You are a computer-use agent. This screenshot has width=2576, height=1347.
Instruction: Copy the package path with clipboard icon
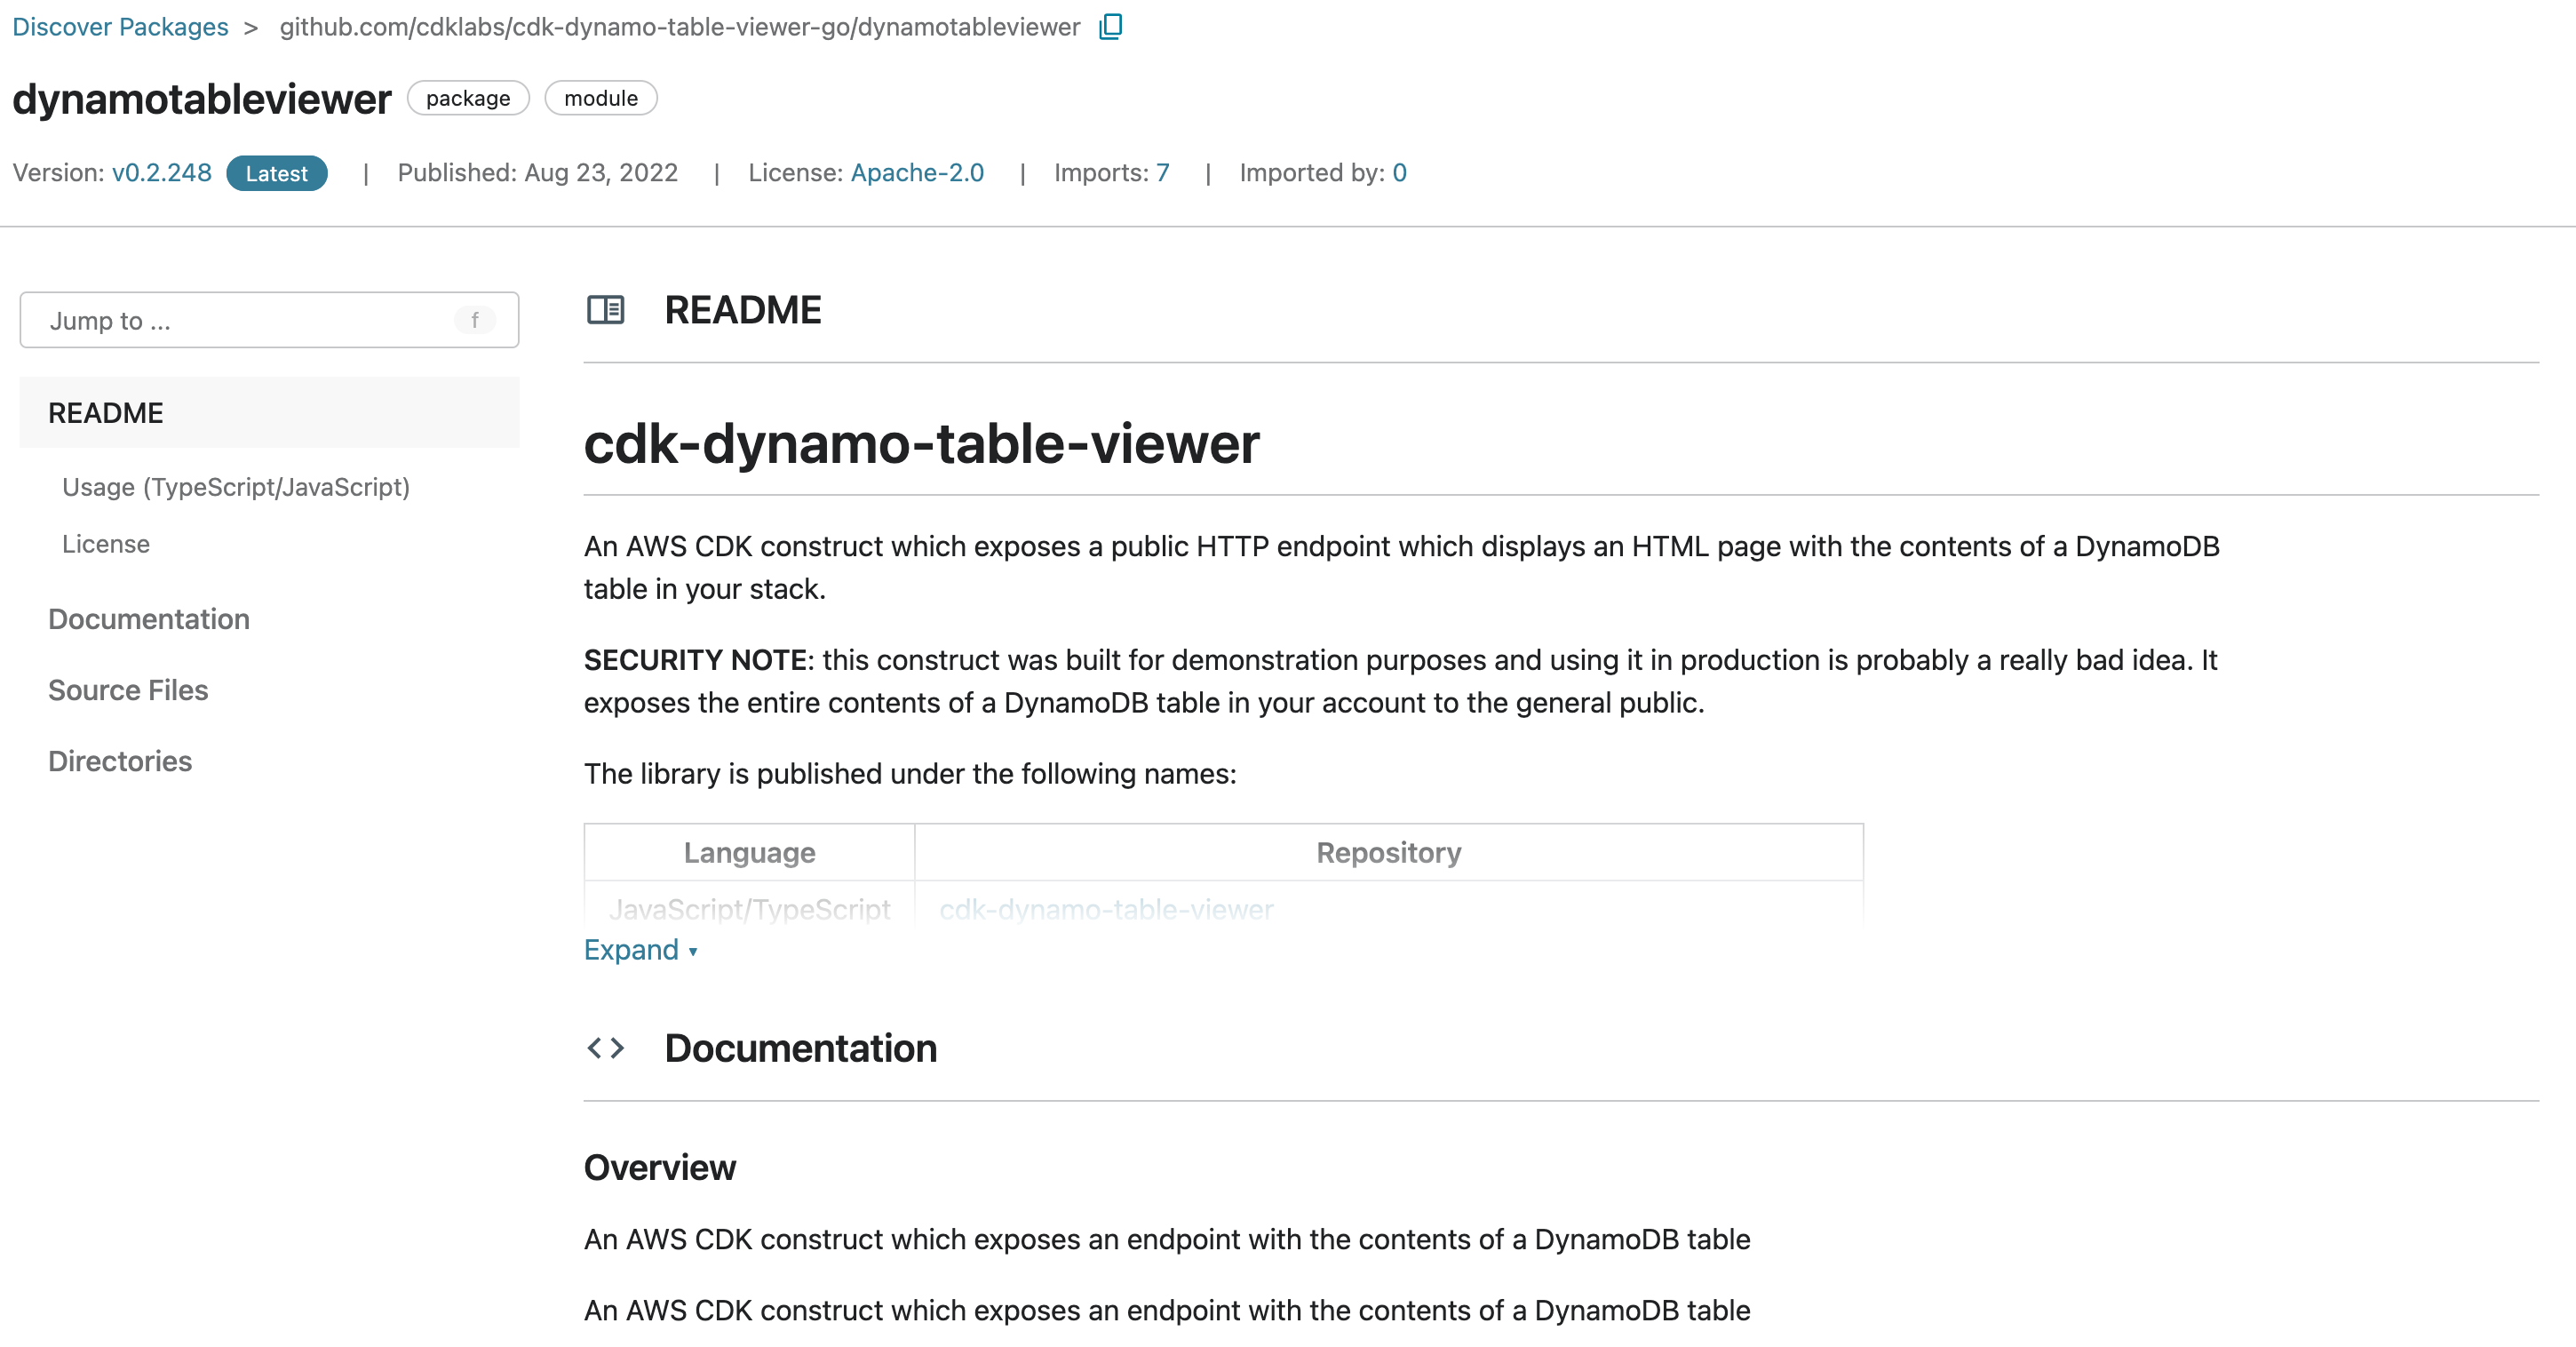(x=1110, y=27)
